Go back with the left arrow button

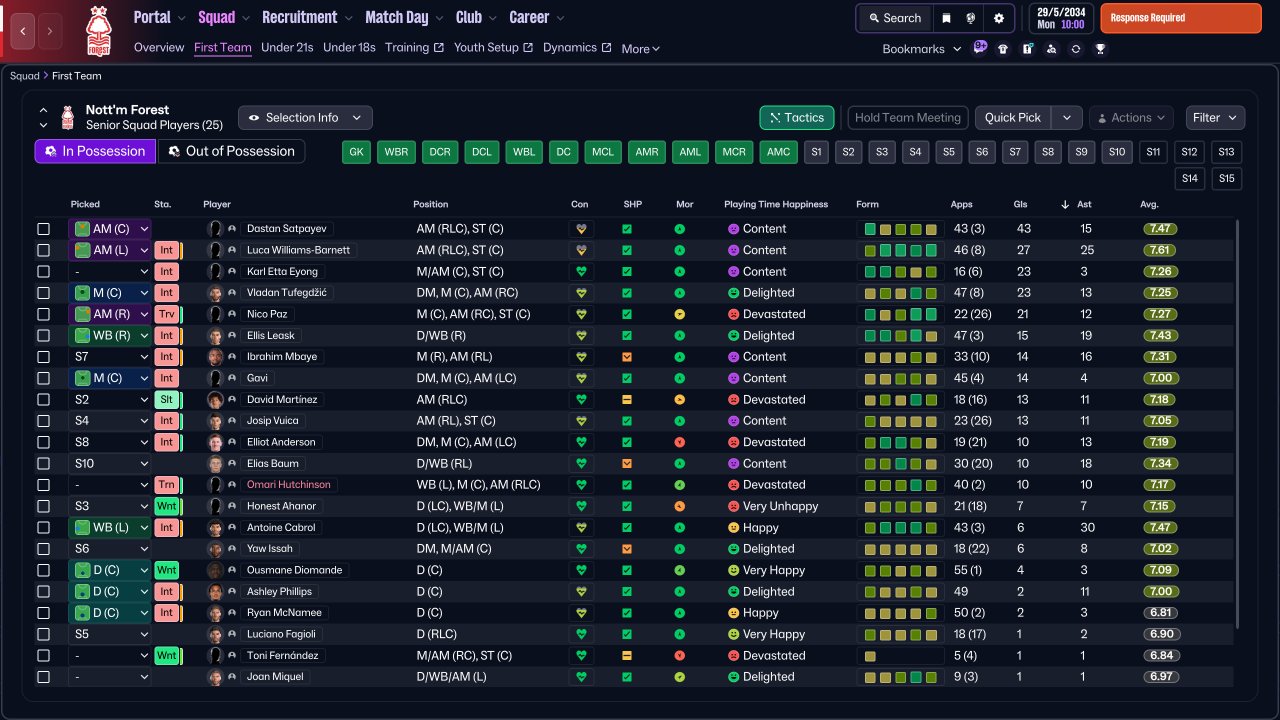[23, 31]
